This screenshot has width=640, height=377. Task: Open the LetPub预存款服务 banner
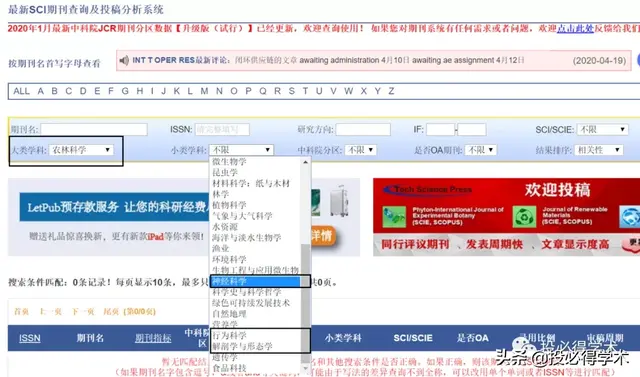tap(184, 217)
